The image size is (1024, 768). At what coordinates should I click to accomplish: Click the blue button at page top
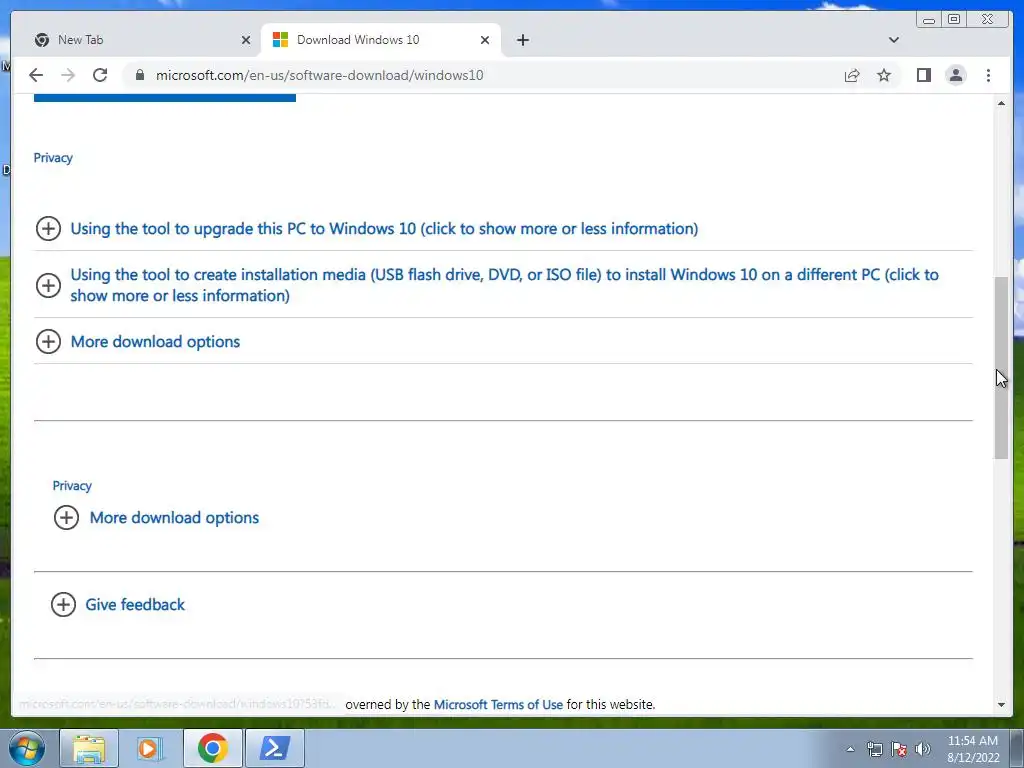pos(165,97)
